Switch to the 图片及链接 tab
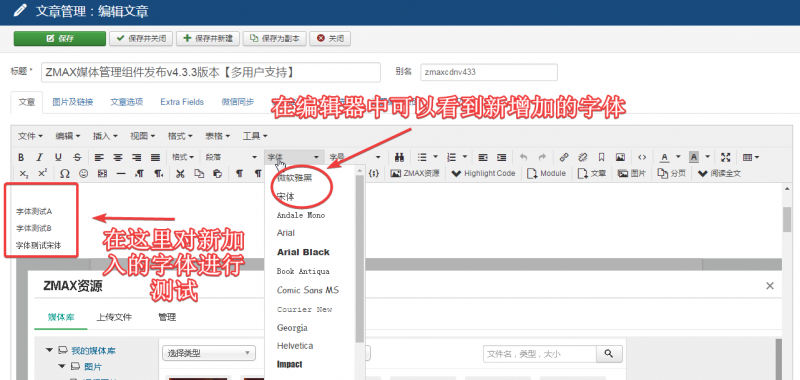 pos(73,102)
